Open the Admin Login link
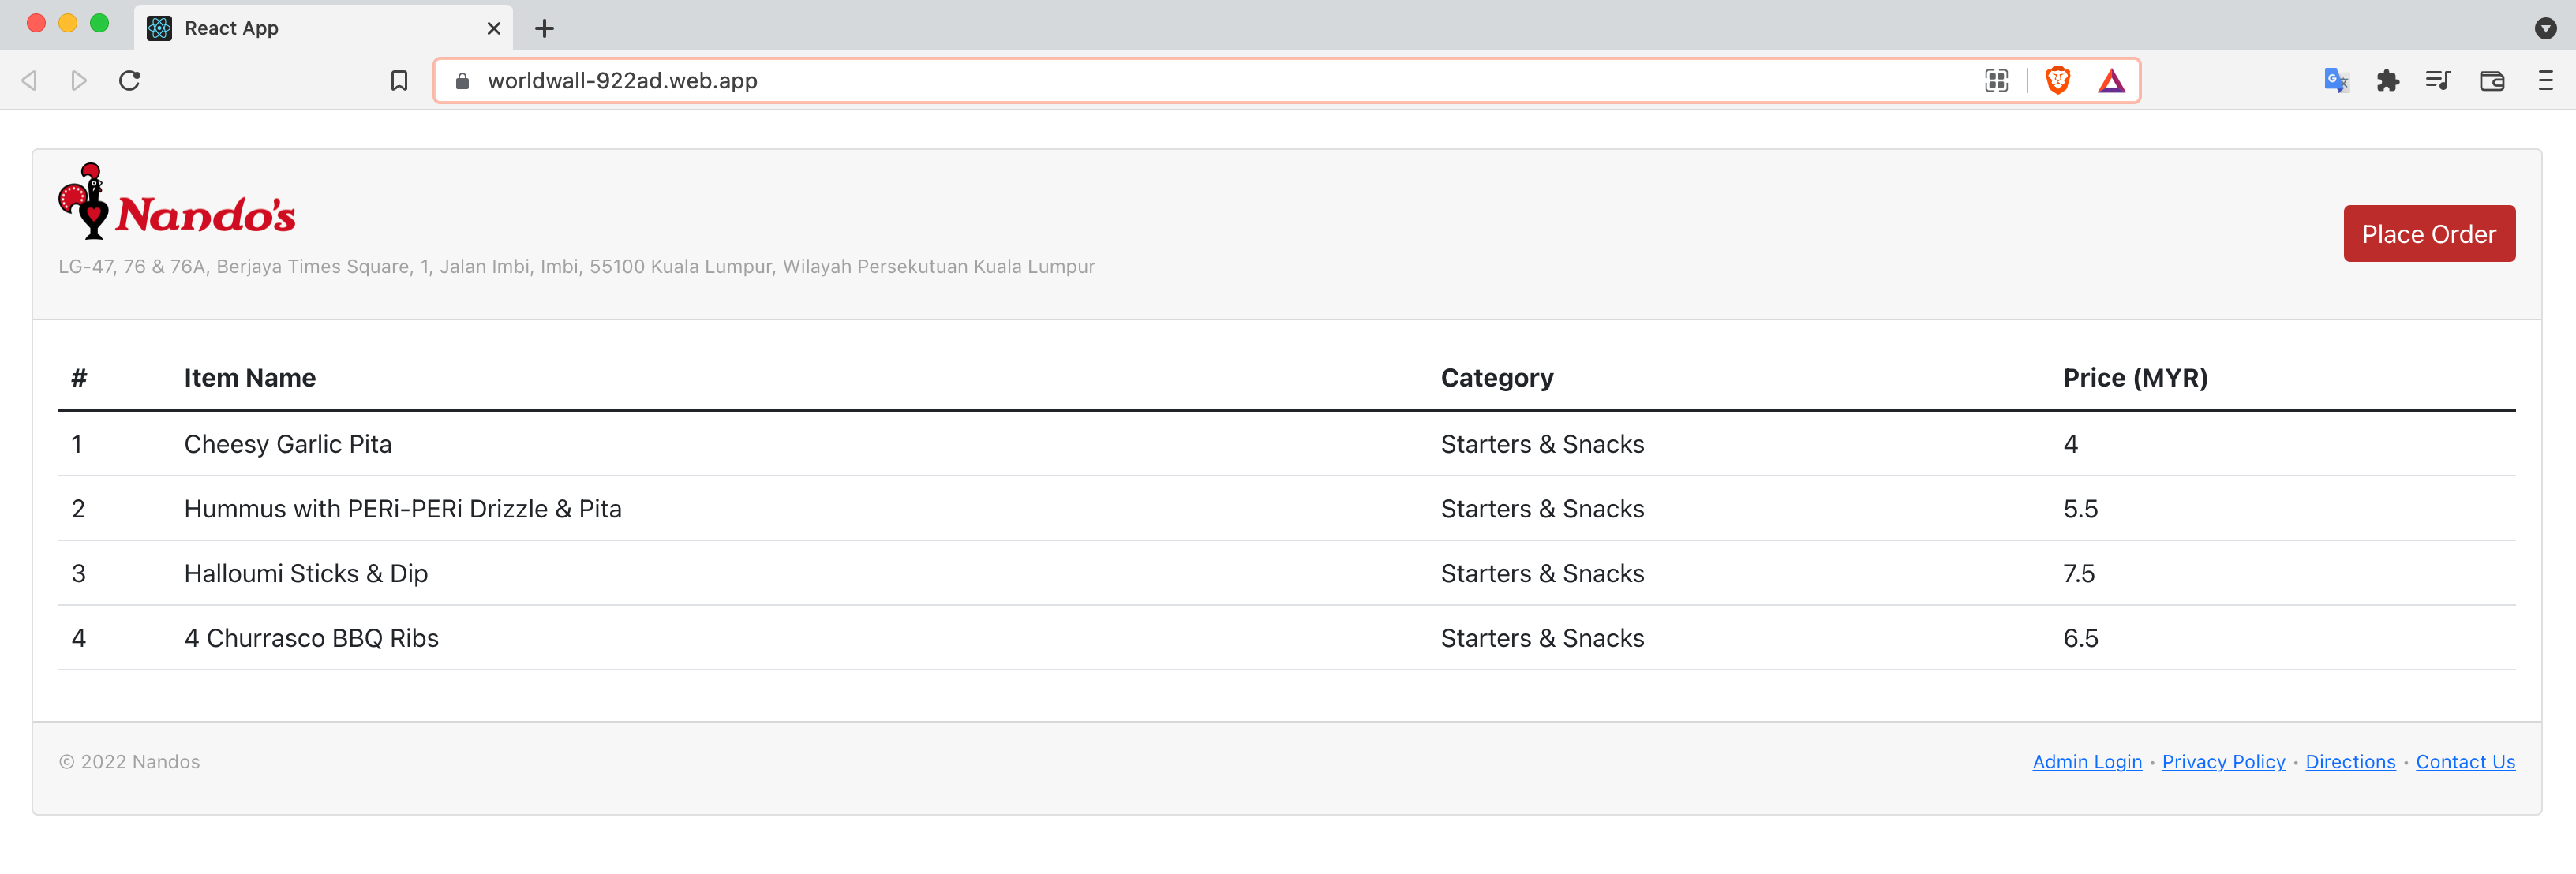The width and height of the screenshot is (2576, 874). click(2087, 762)
